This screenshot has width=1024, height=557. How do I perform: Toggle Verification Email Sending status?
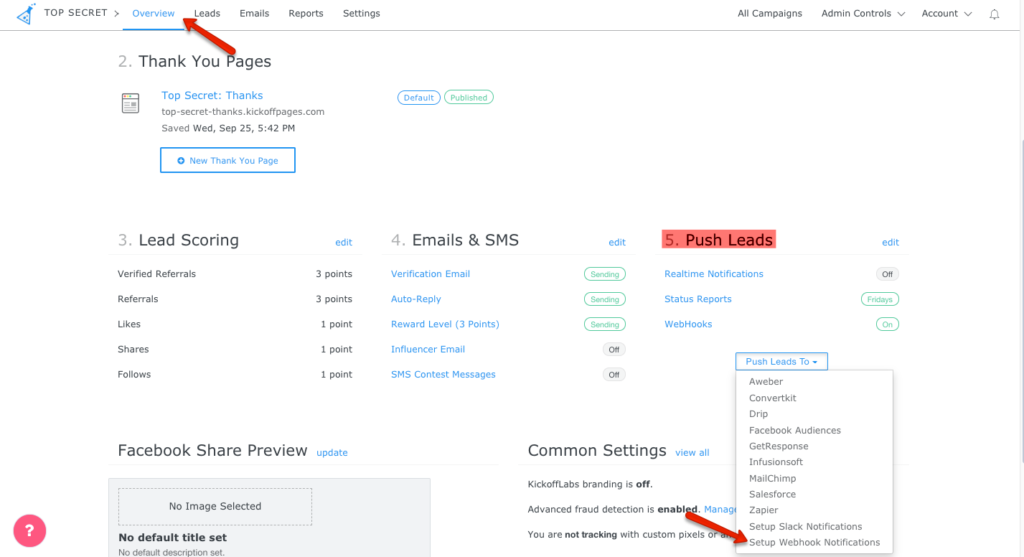tap(605, 274)
